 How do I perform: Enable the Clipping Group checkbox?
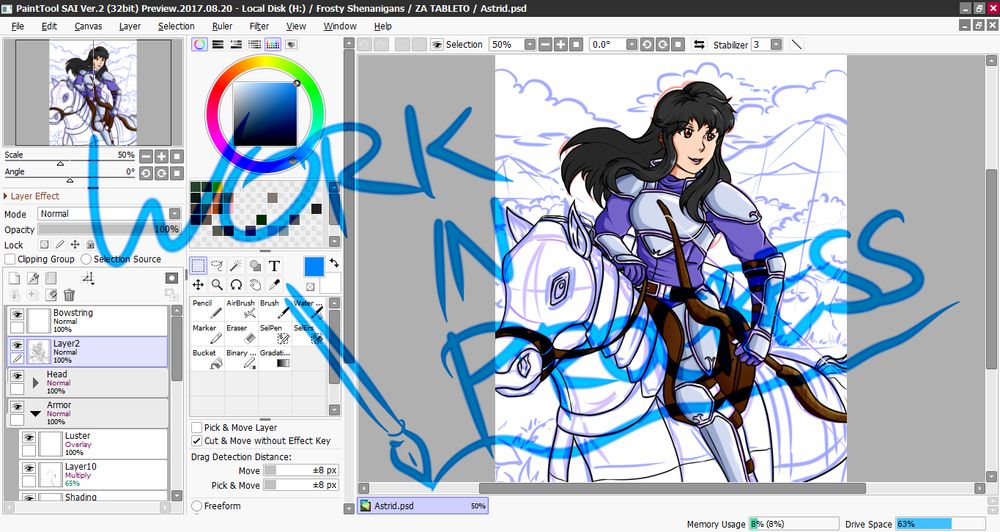(10, 259)
